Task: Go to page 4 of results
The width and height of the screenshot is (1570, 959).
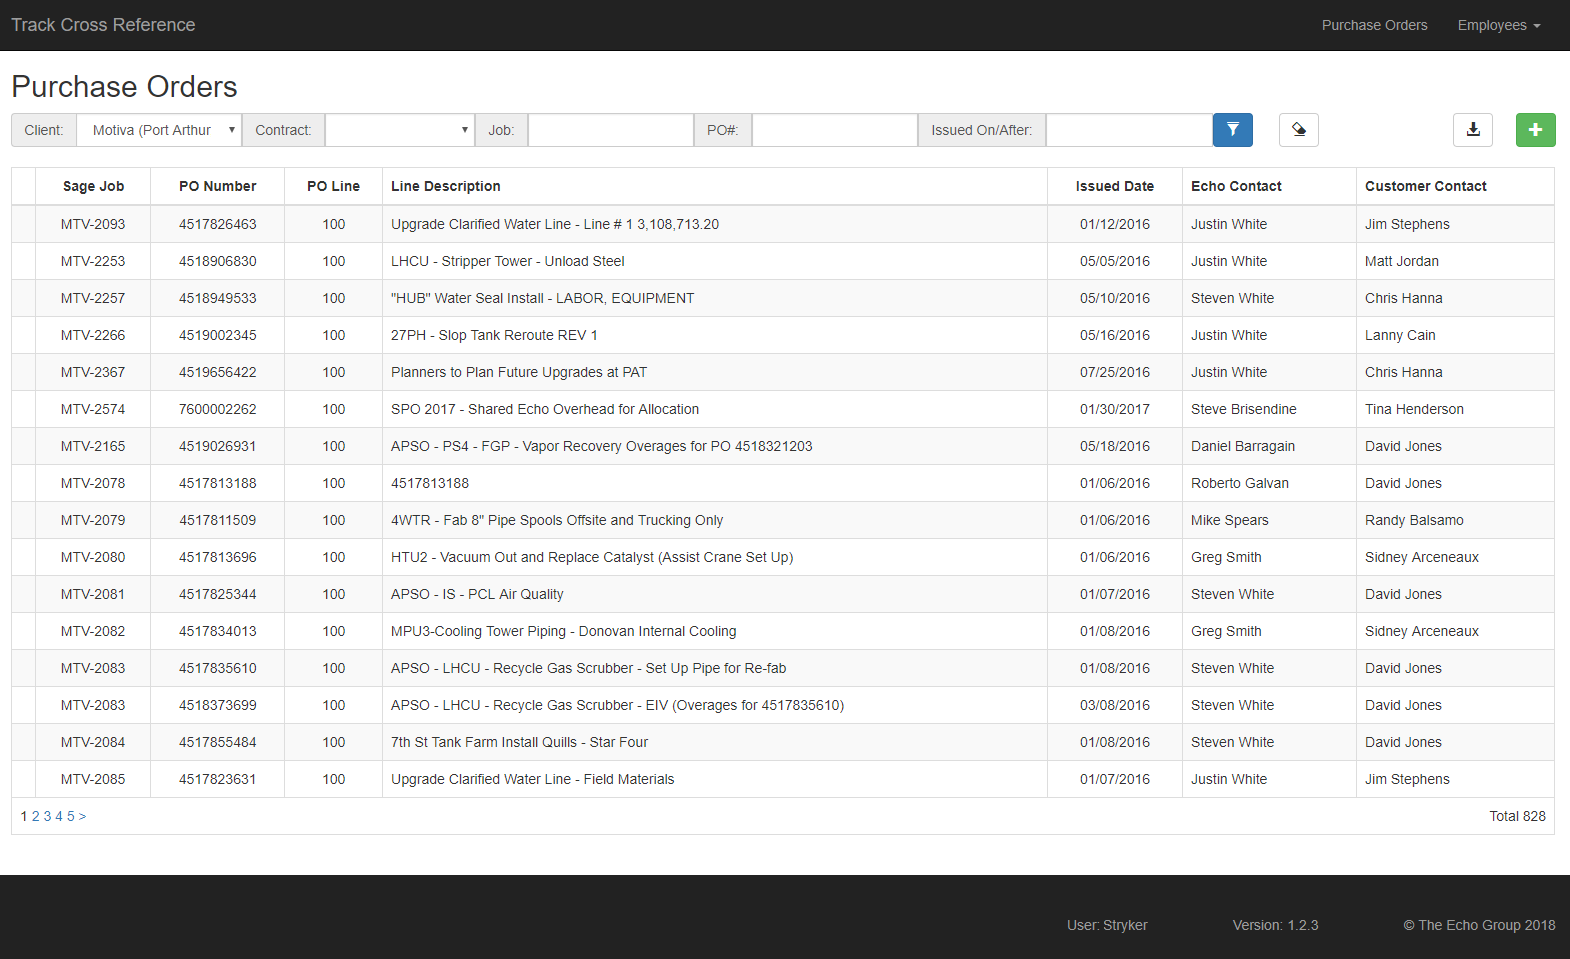Action: tap(59, 817)
